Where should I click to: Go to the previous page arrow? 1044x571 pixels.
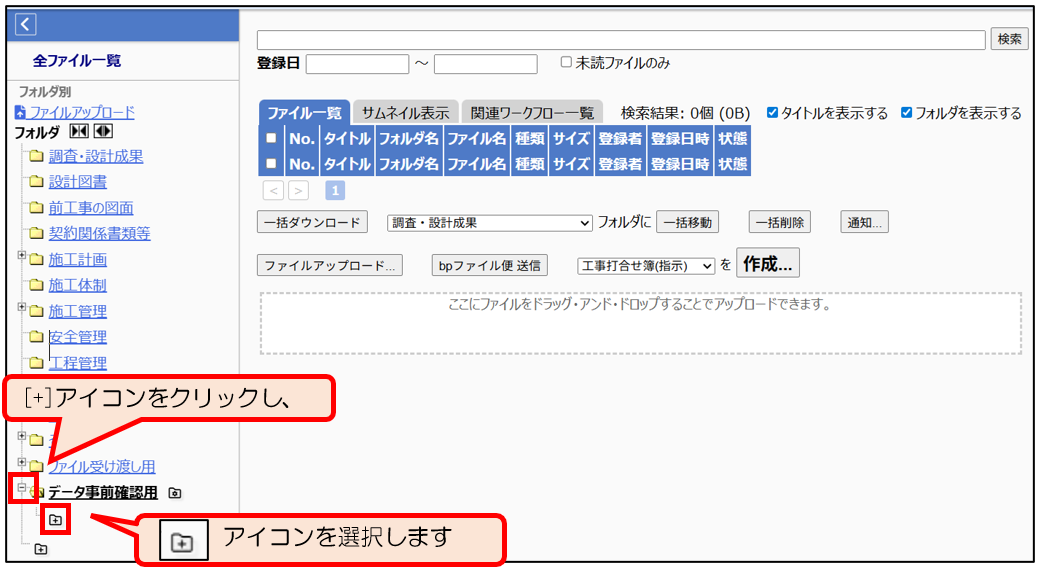coord(273,190)
